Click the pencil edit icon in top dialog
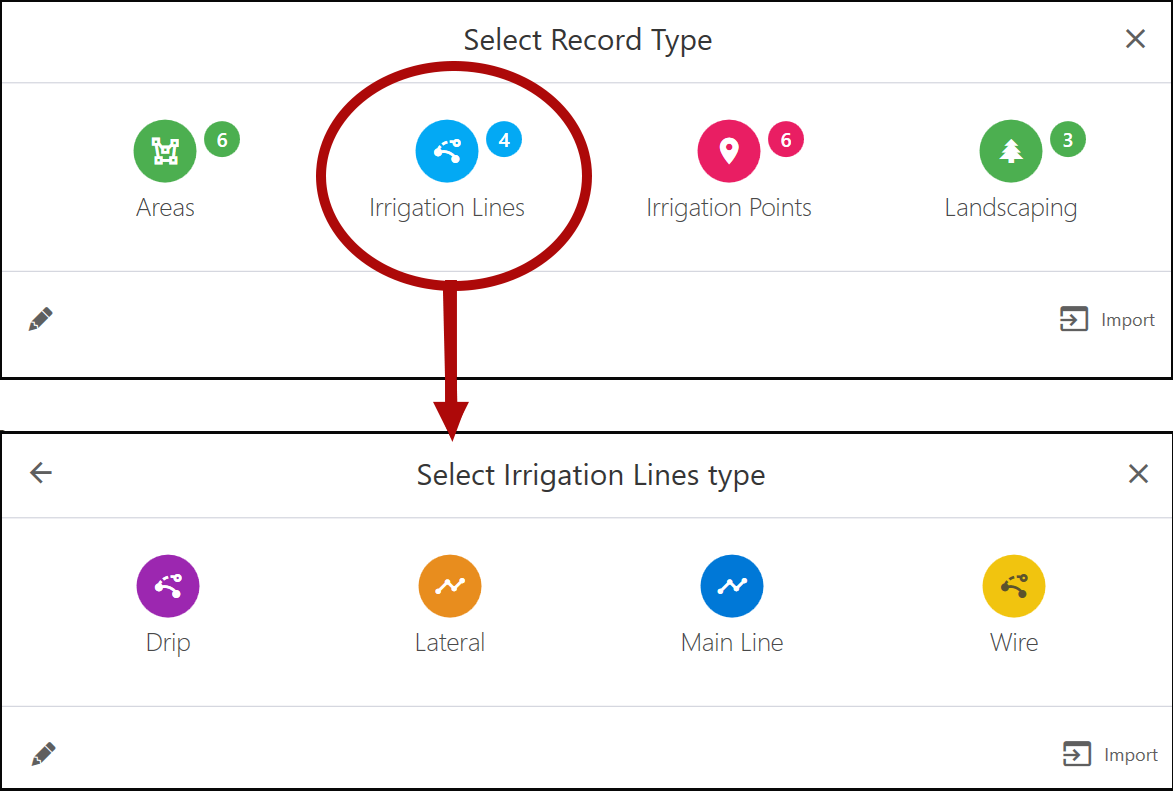The height and width of the screenshot is (791, 1173). (41, 320)
